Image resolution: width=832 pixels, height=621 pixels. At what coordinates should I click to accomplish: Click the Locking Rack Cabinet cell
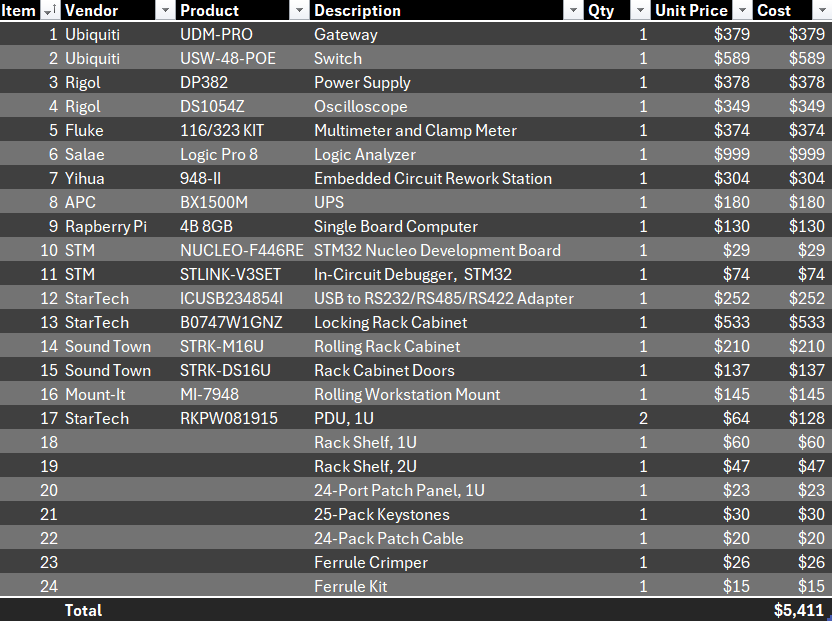447,323
